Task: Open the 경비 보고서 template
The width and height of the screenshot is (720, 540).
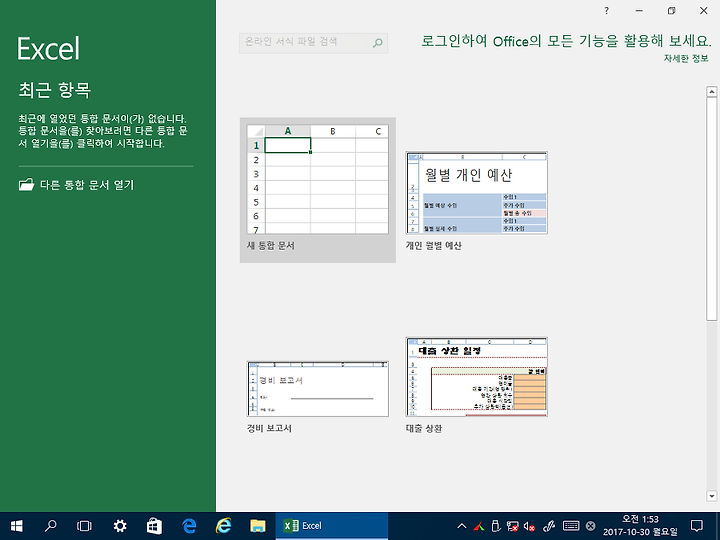Action: point(318,389)
